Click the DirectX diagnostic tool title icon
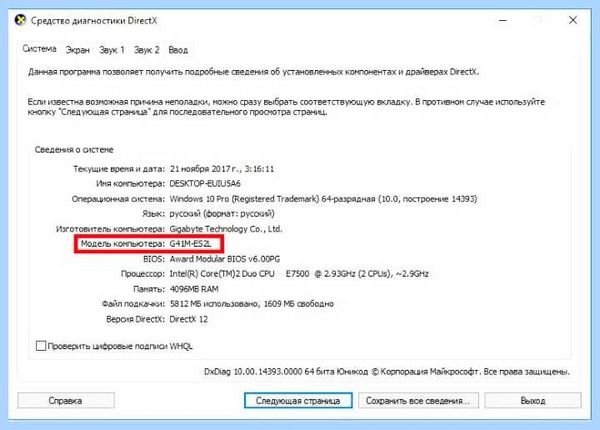The height and width of the screenshot is (430, 600). click(20, 20)
